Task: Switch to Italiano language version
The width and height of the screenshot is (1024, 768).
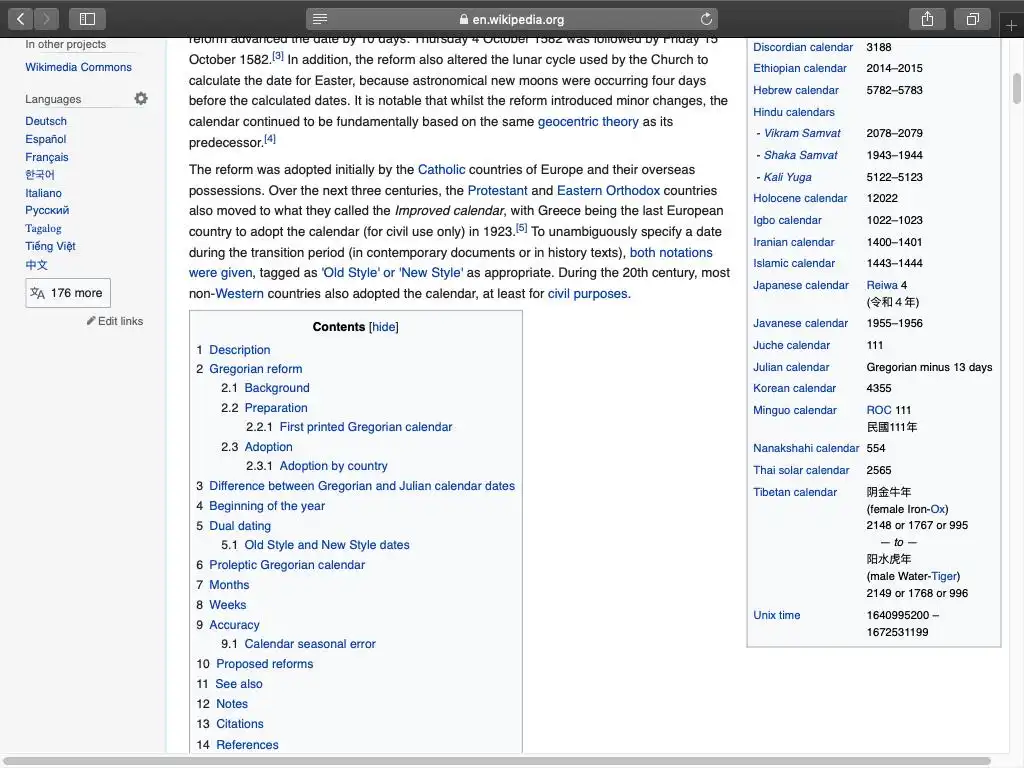Action: [43, 193]
